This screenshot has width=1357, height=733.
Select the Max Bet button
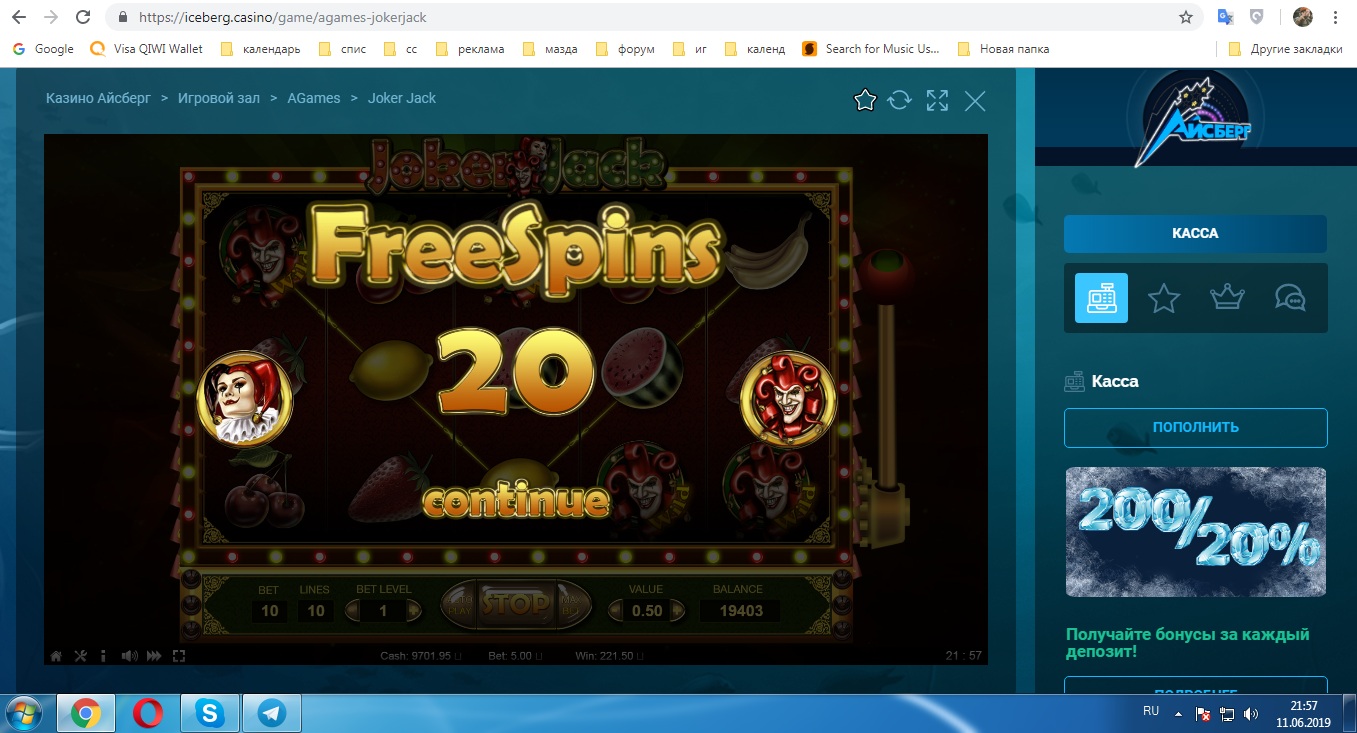click(x=571, y=604)
